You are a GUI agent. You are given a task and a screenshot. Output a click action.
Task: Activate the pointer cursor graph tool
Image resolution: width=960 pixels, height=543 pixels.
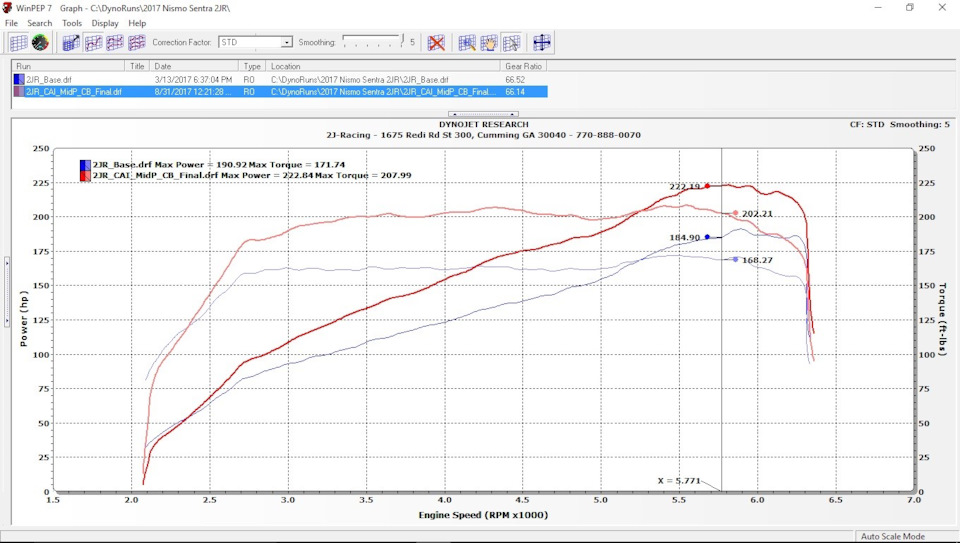tap(511, 42)
